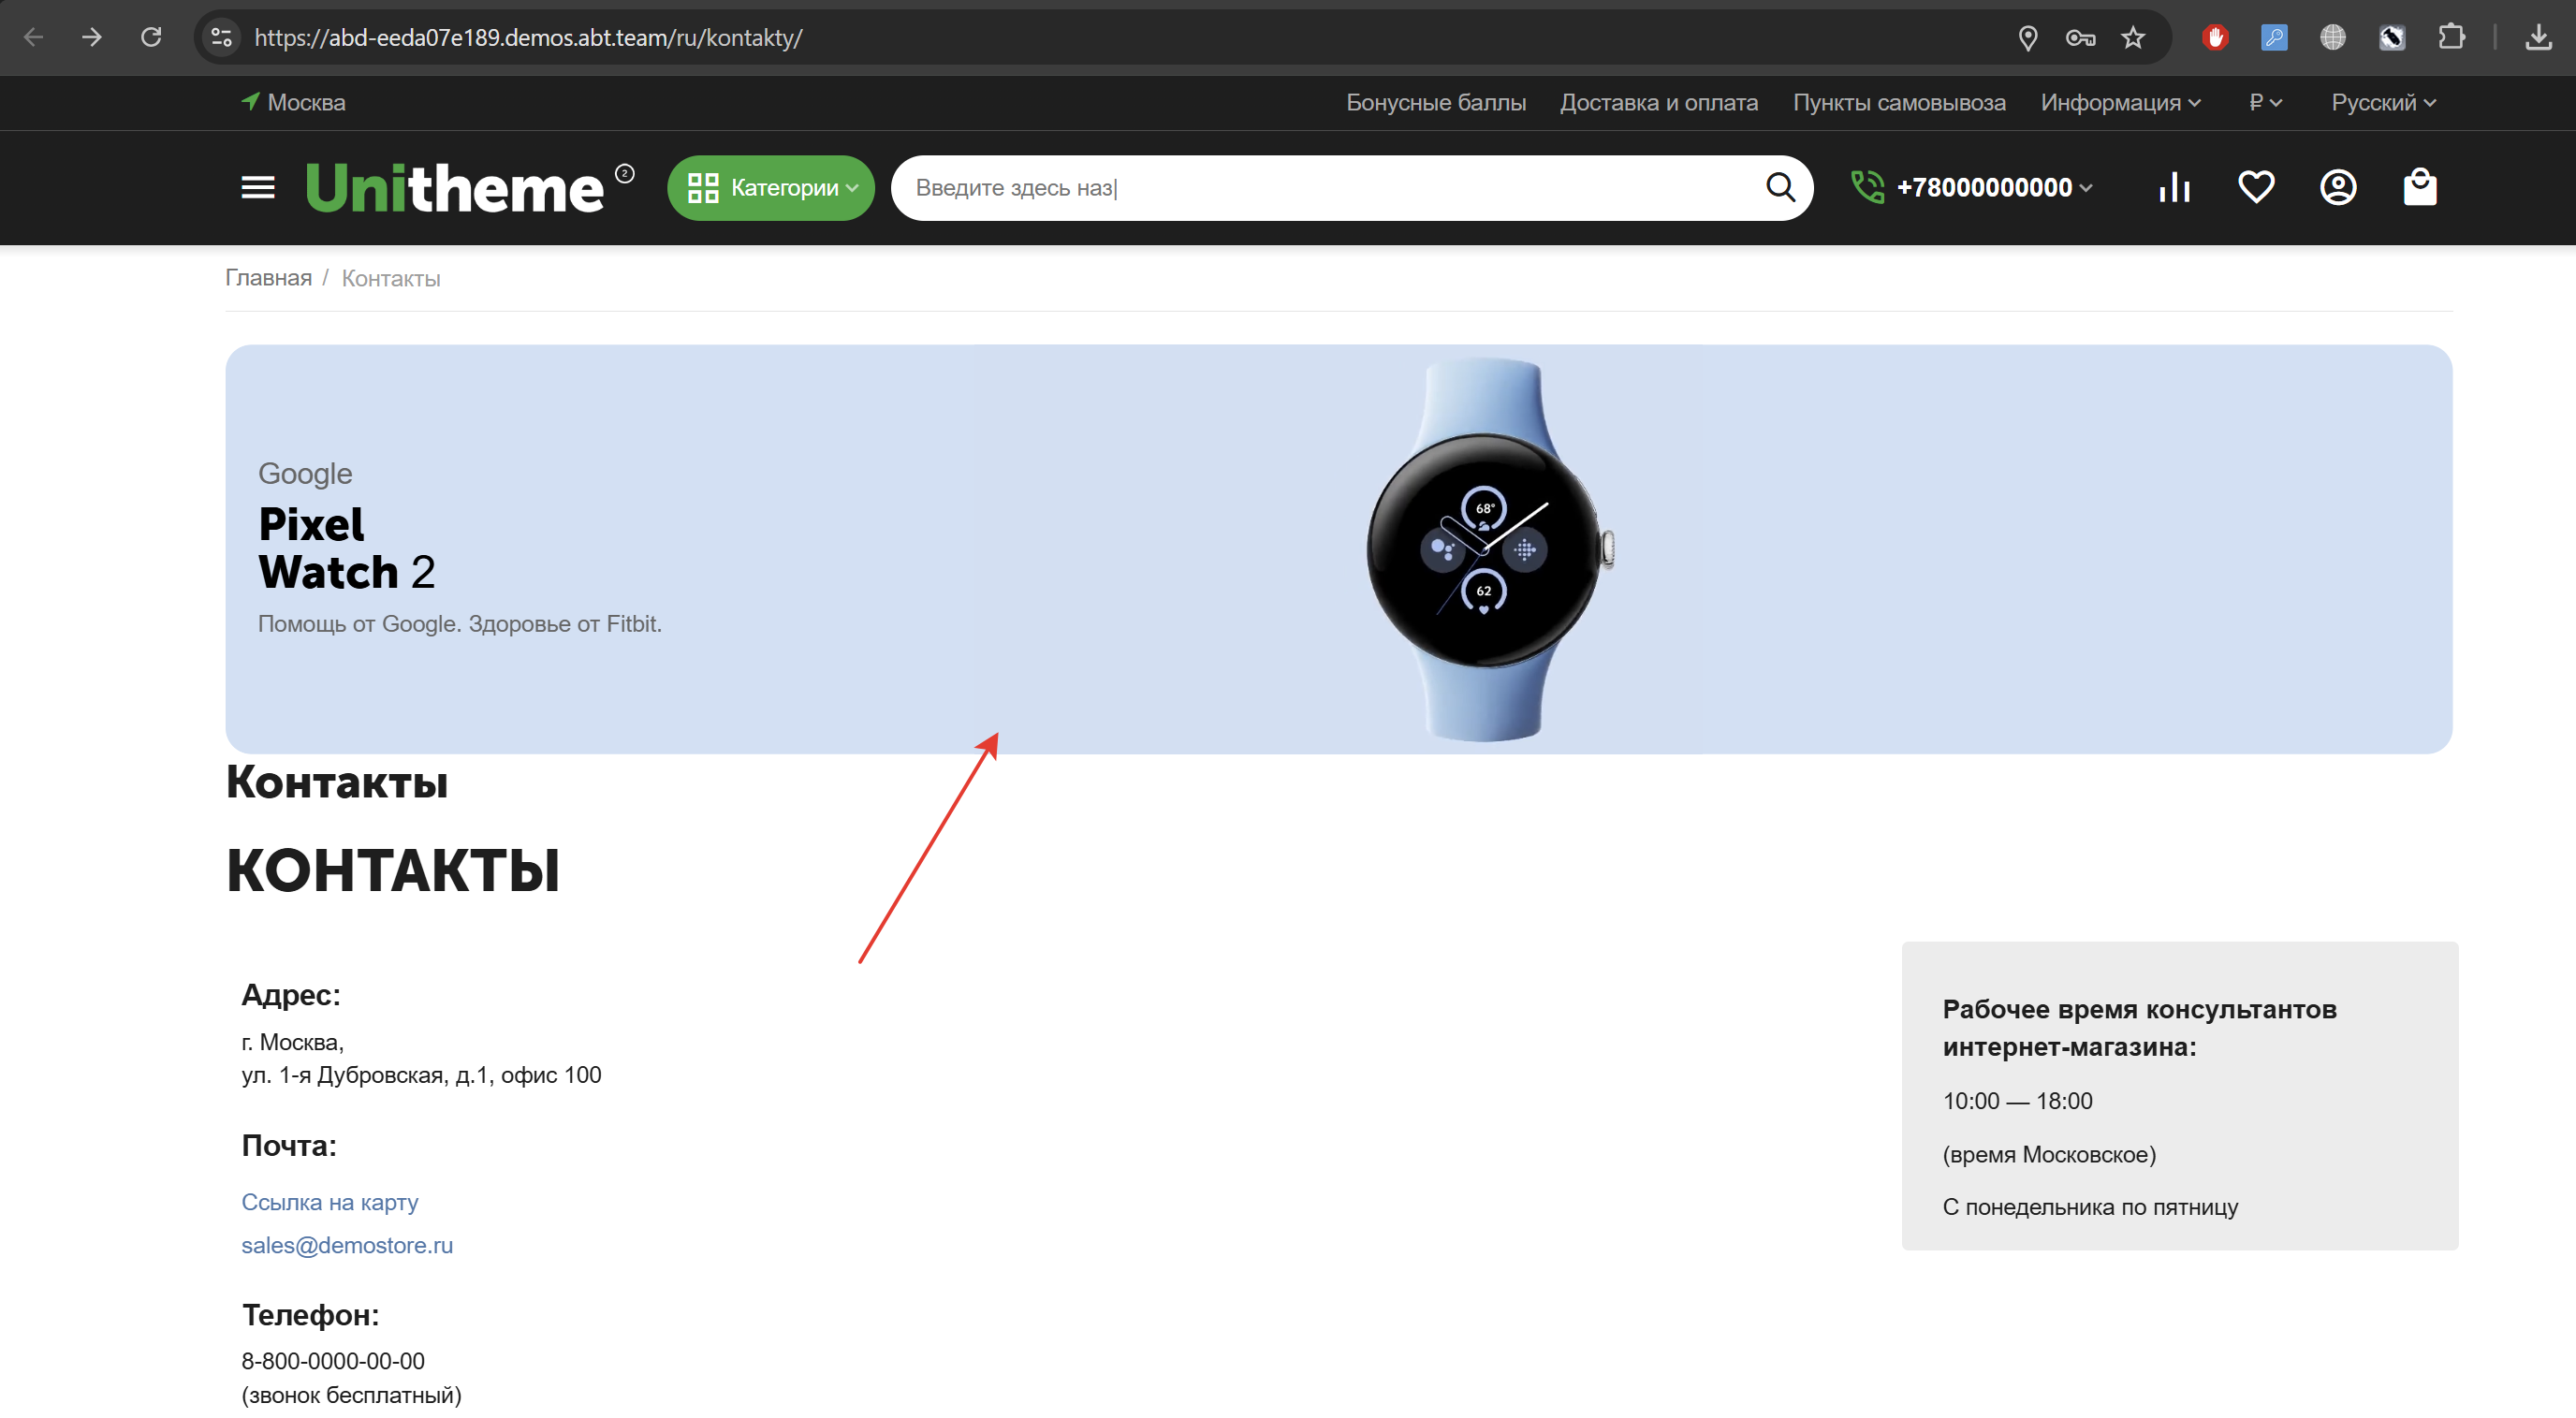
Task: Click the address 'ул. 1-я Дубровская' text
Action: 421,1075
